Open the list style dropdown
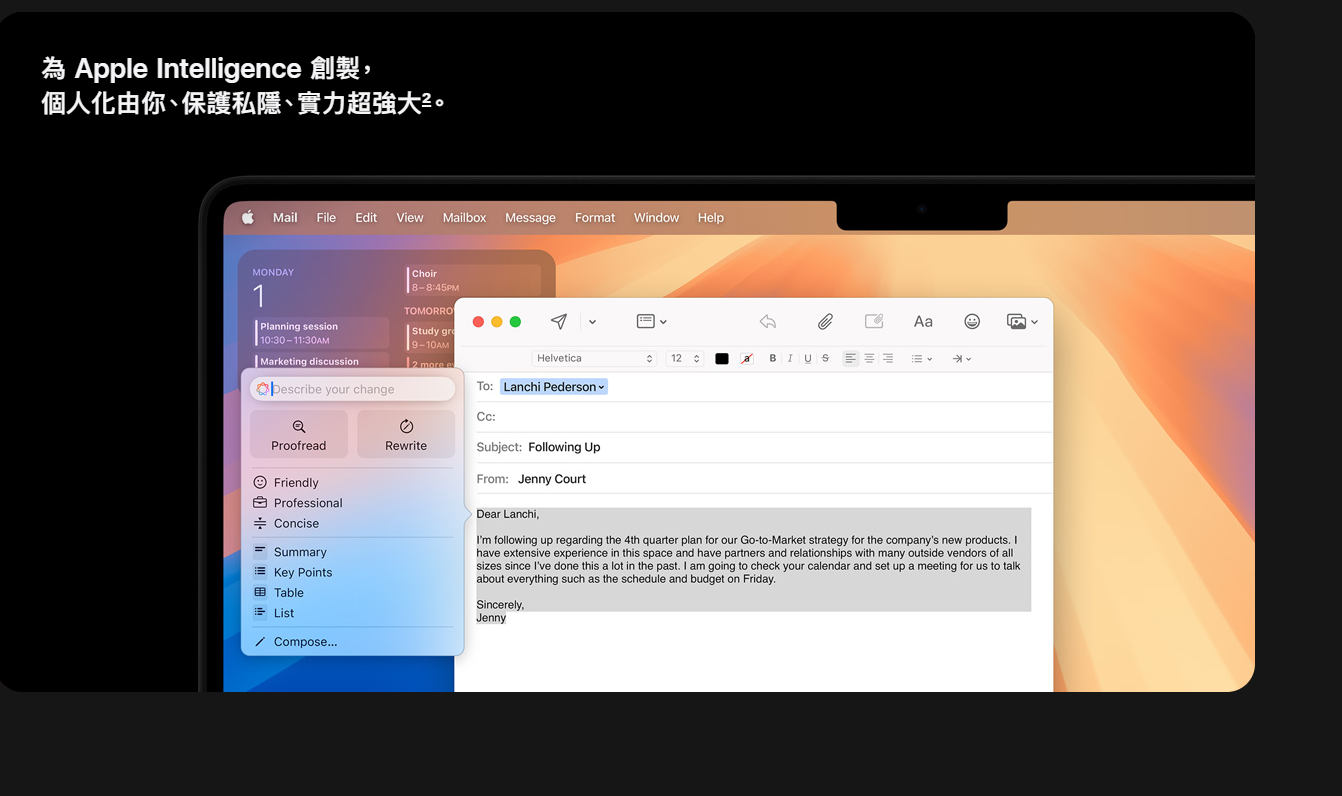Viewport: 1342px width, 796px height. 921,358
